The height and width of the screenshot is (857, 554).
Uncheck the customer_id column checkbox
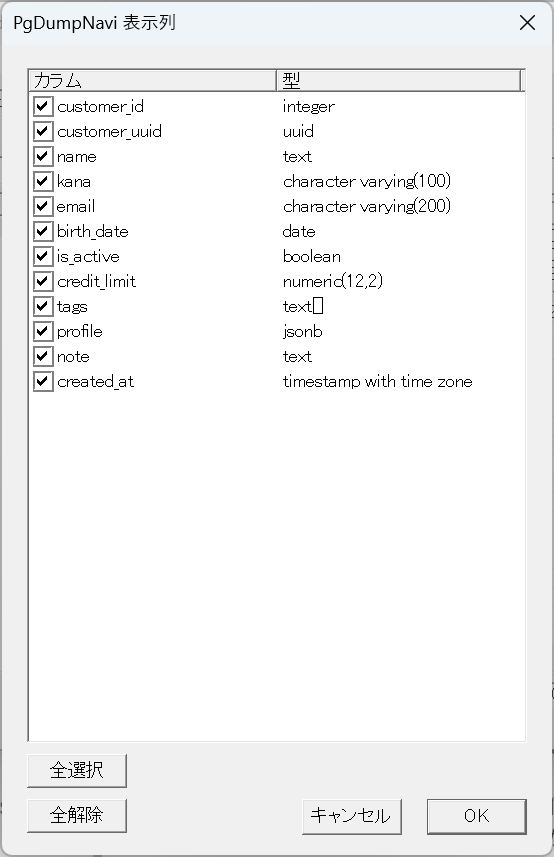[x=43, y=106]
